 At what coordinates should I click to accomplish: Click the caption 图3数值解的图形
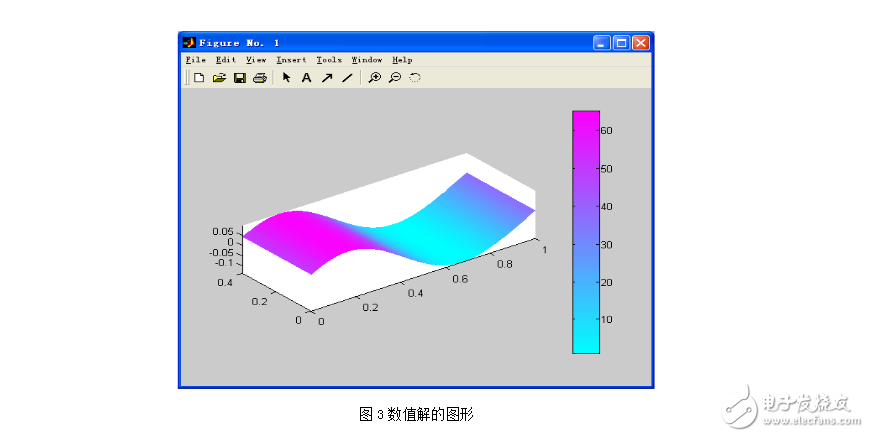pos(416,414)
